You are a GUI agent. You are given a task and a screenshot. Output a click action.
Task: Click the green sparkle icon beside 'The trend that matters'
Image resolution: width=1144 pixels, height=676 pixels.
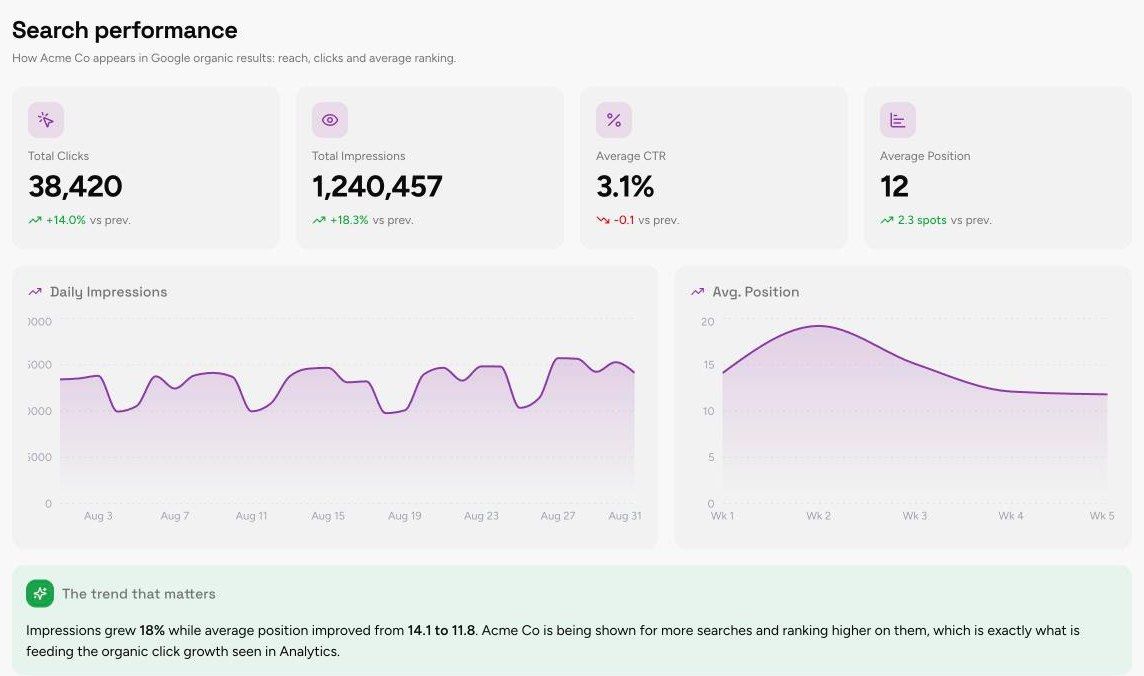pyautogui.click(x=40, y=594)
